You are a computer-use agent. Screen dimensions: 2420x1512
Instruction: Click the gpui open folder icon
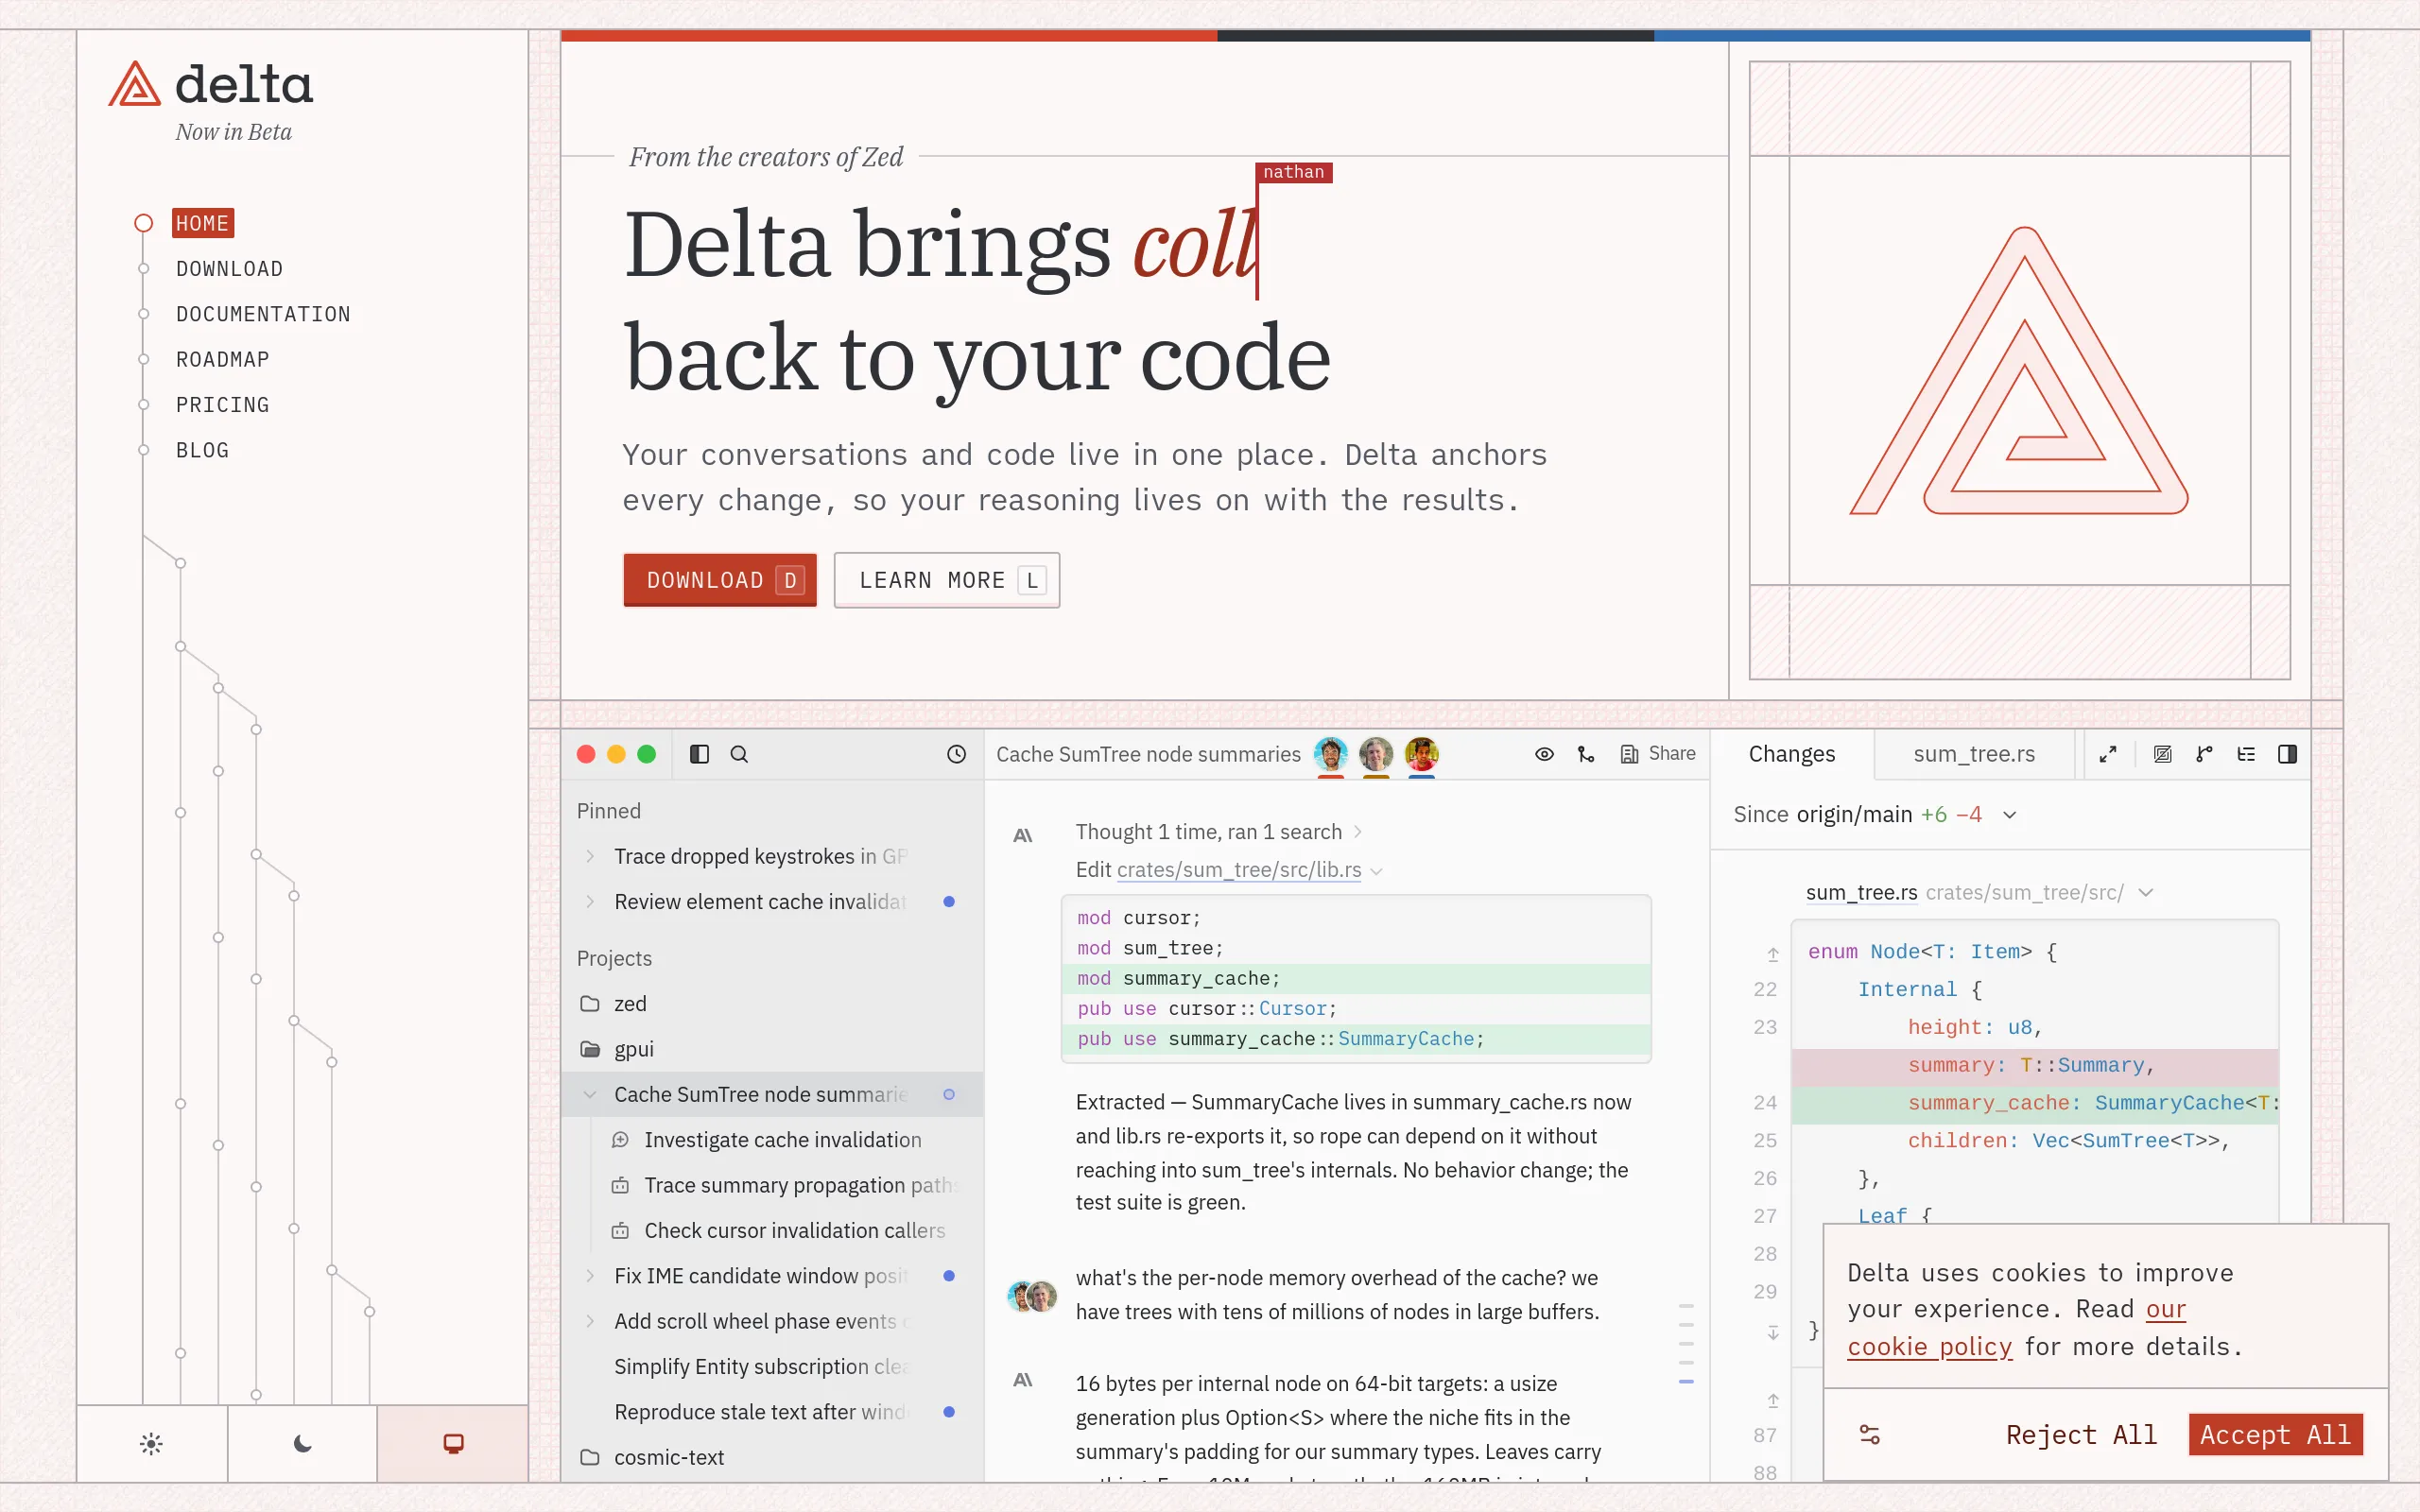pos(590,1049)
